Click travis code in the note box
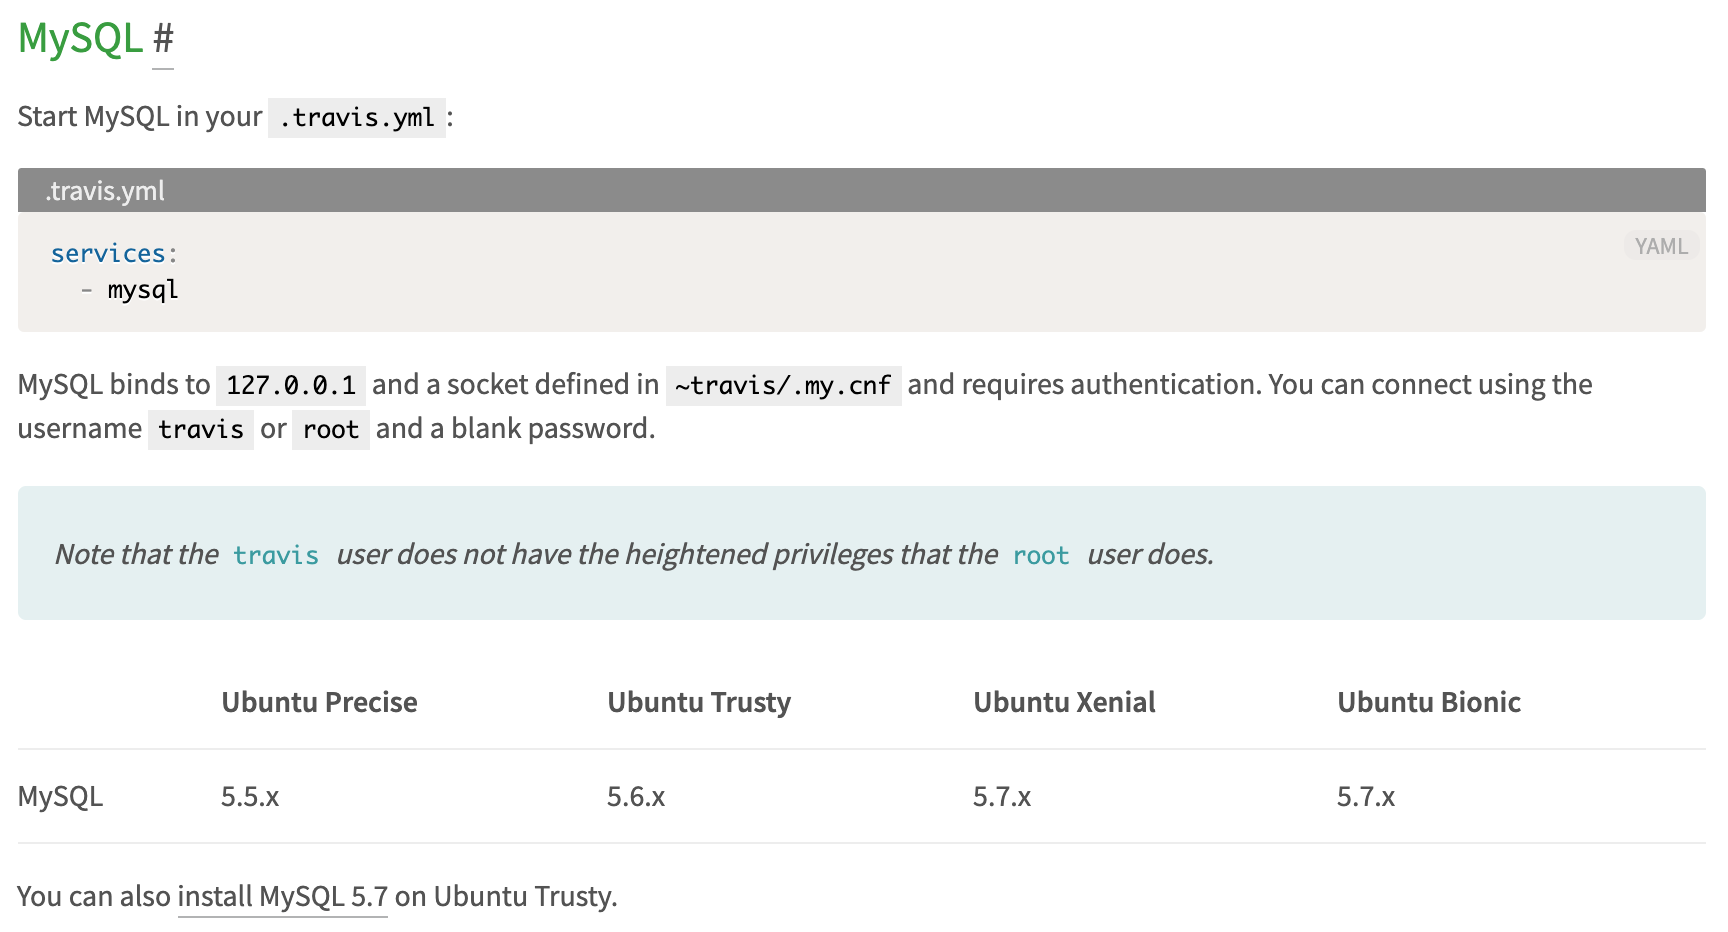 click(276, 555)
